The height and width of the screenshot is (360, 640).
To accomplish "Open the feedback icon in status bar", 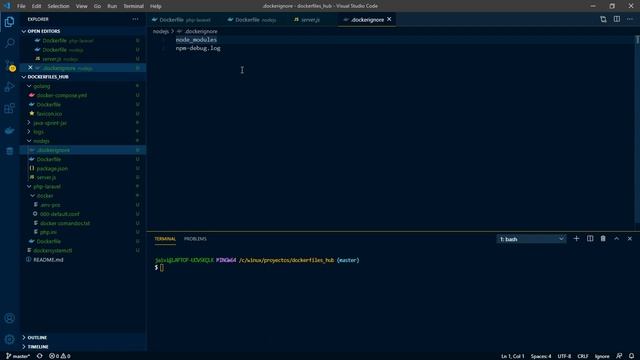I will click(x=619, y=356).
